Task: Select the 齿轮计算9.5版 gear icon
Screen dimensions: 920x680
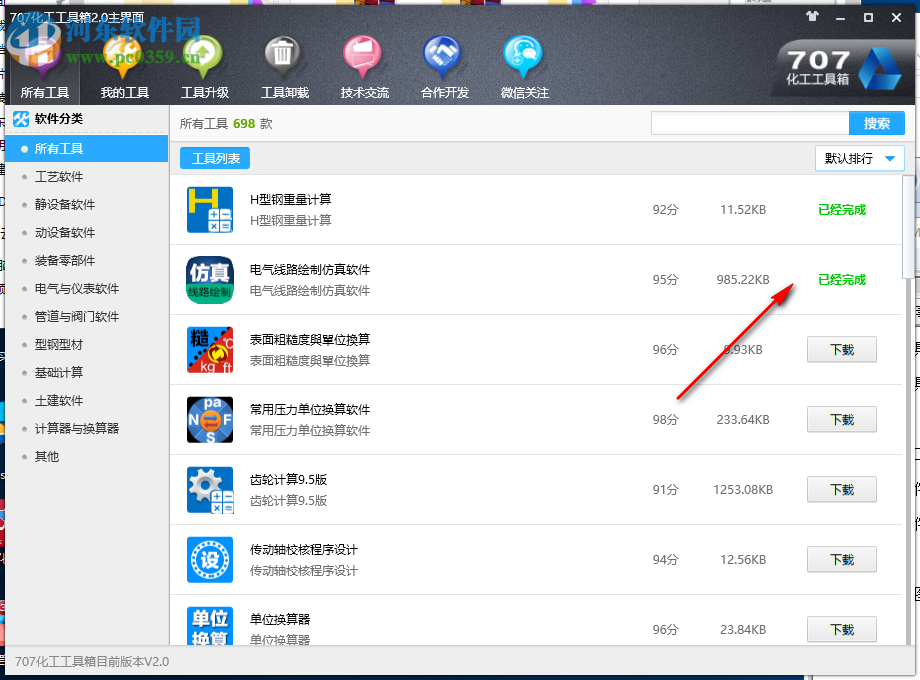Action: [x=209, y=490]
